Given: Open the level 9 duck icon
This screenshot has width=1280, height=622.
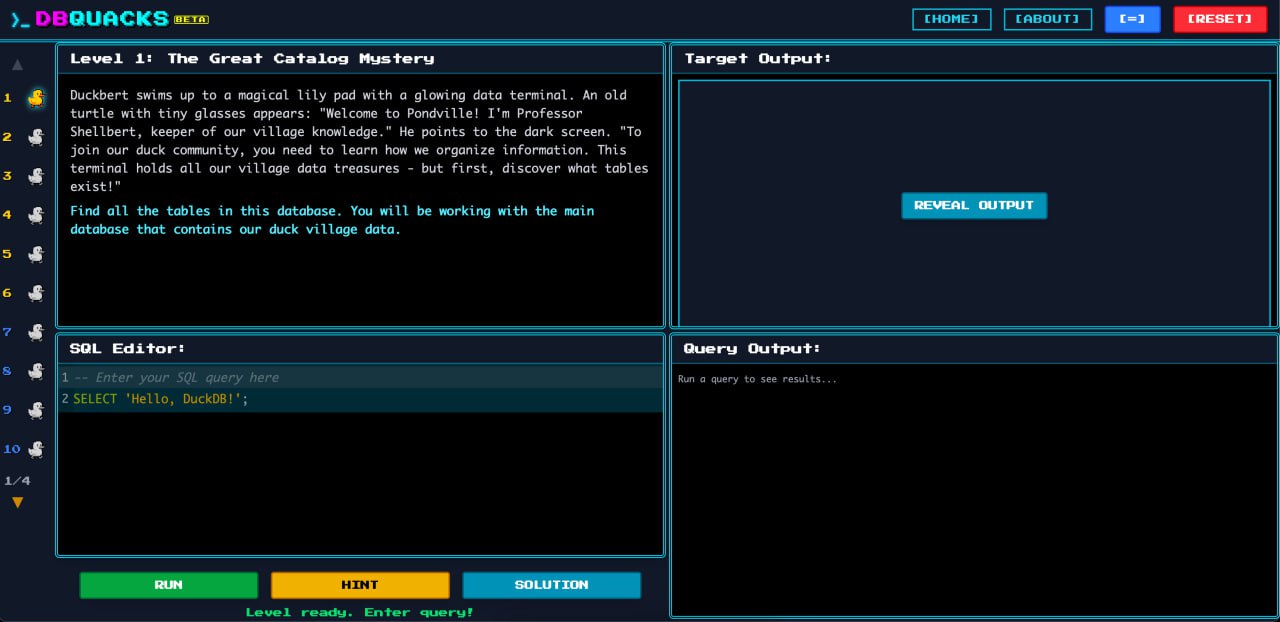Looking at the screenshot, I should tap(36, 410).
